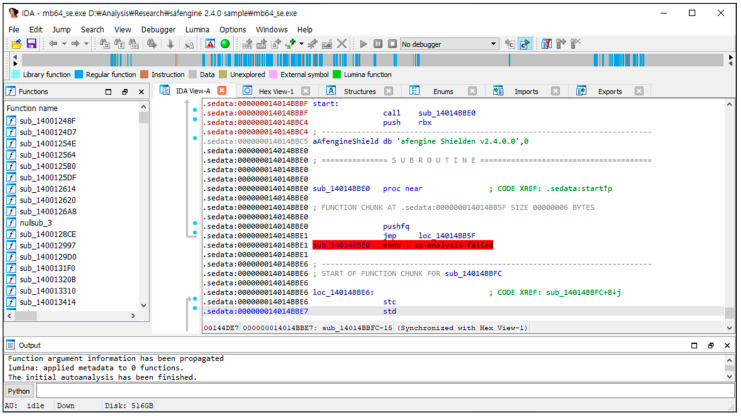Click the X cancel toolbar icon

(x=342, y=44)
